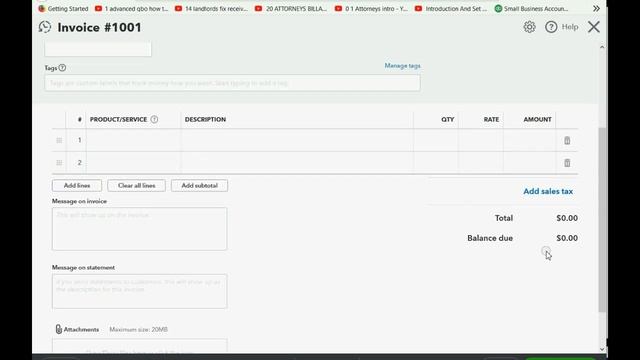Click the Attachments paperclip icon

(x=58, y=329)
